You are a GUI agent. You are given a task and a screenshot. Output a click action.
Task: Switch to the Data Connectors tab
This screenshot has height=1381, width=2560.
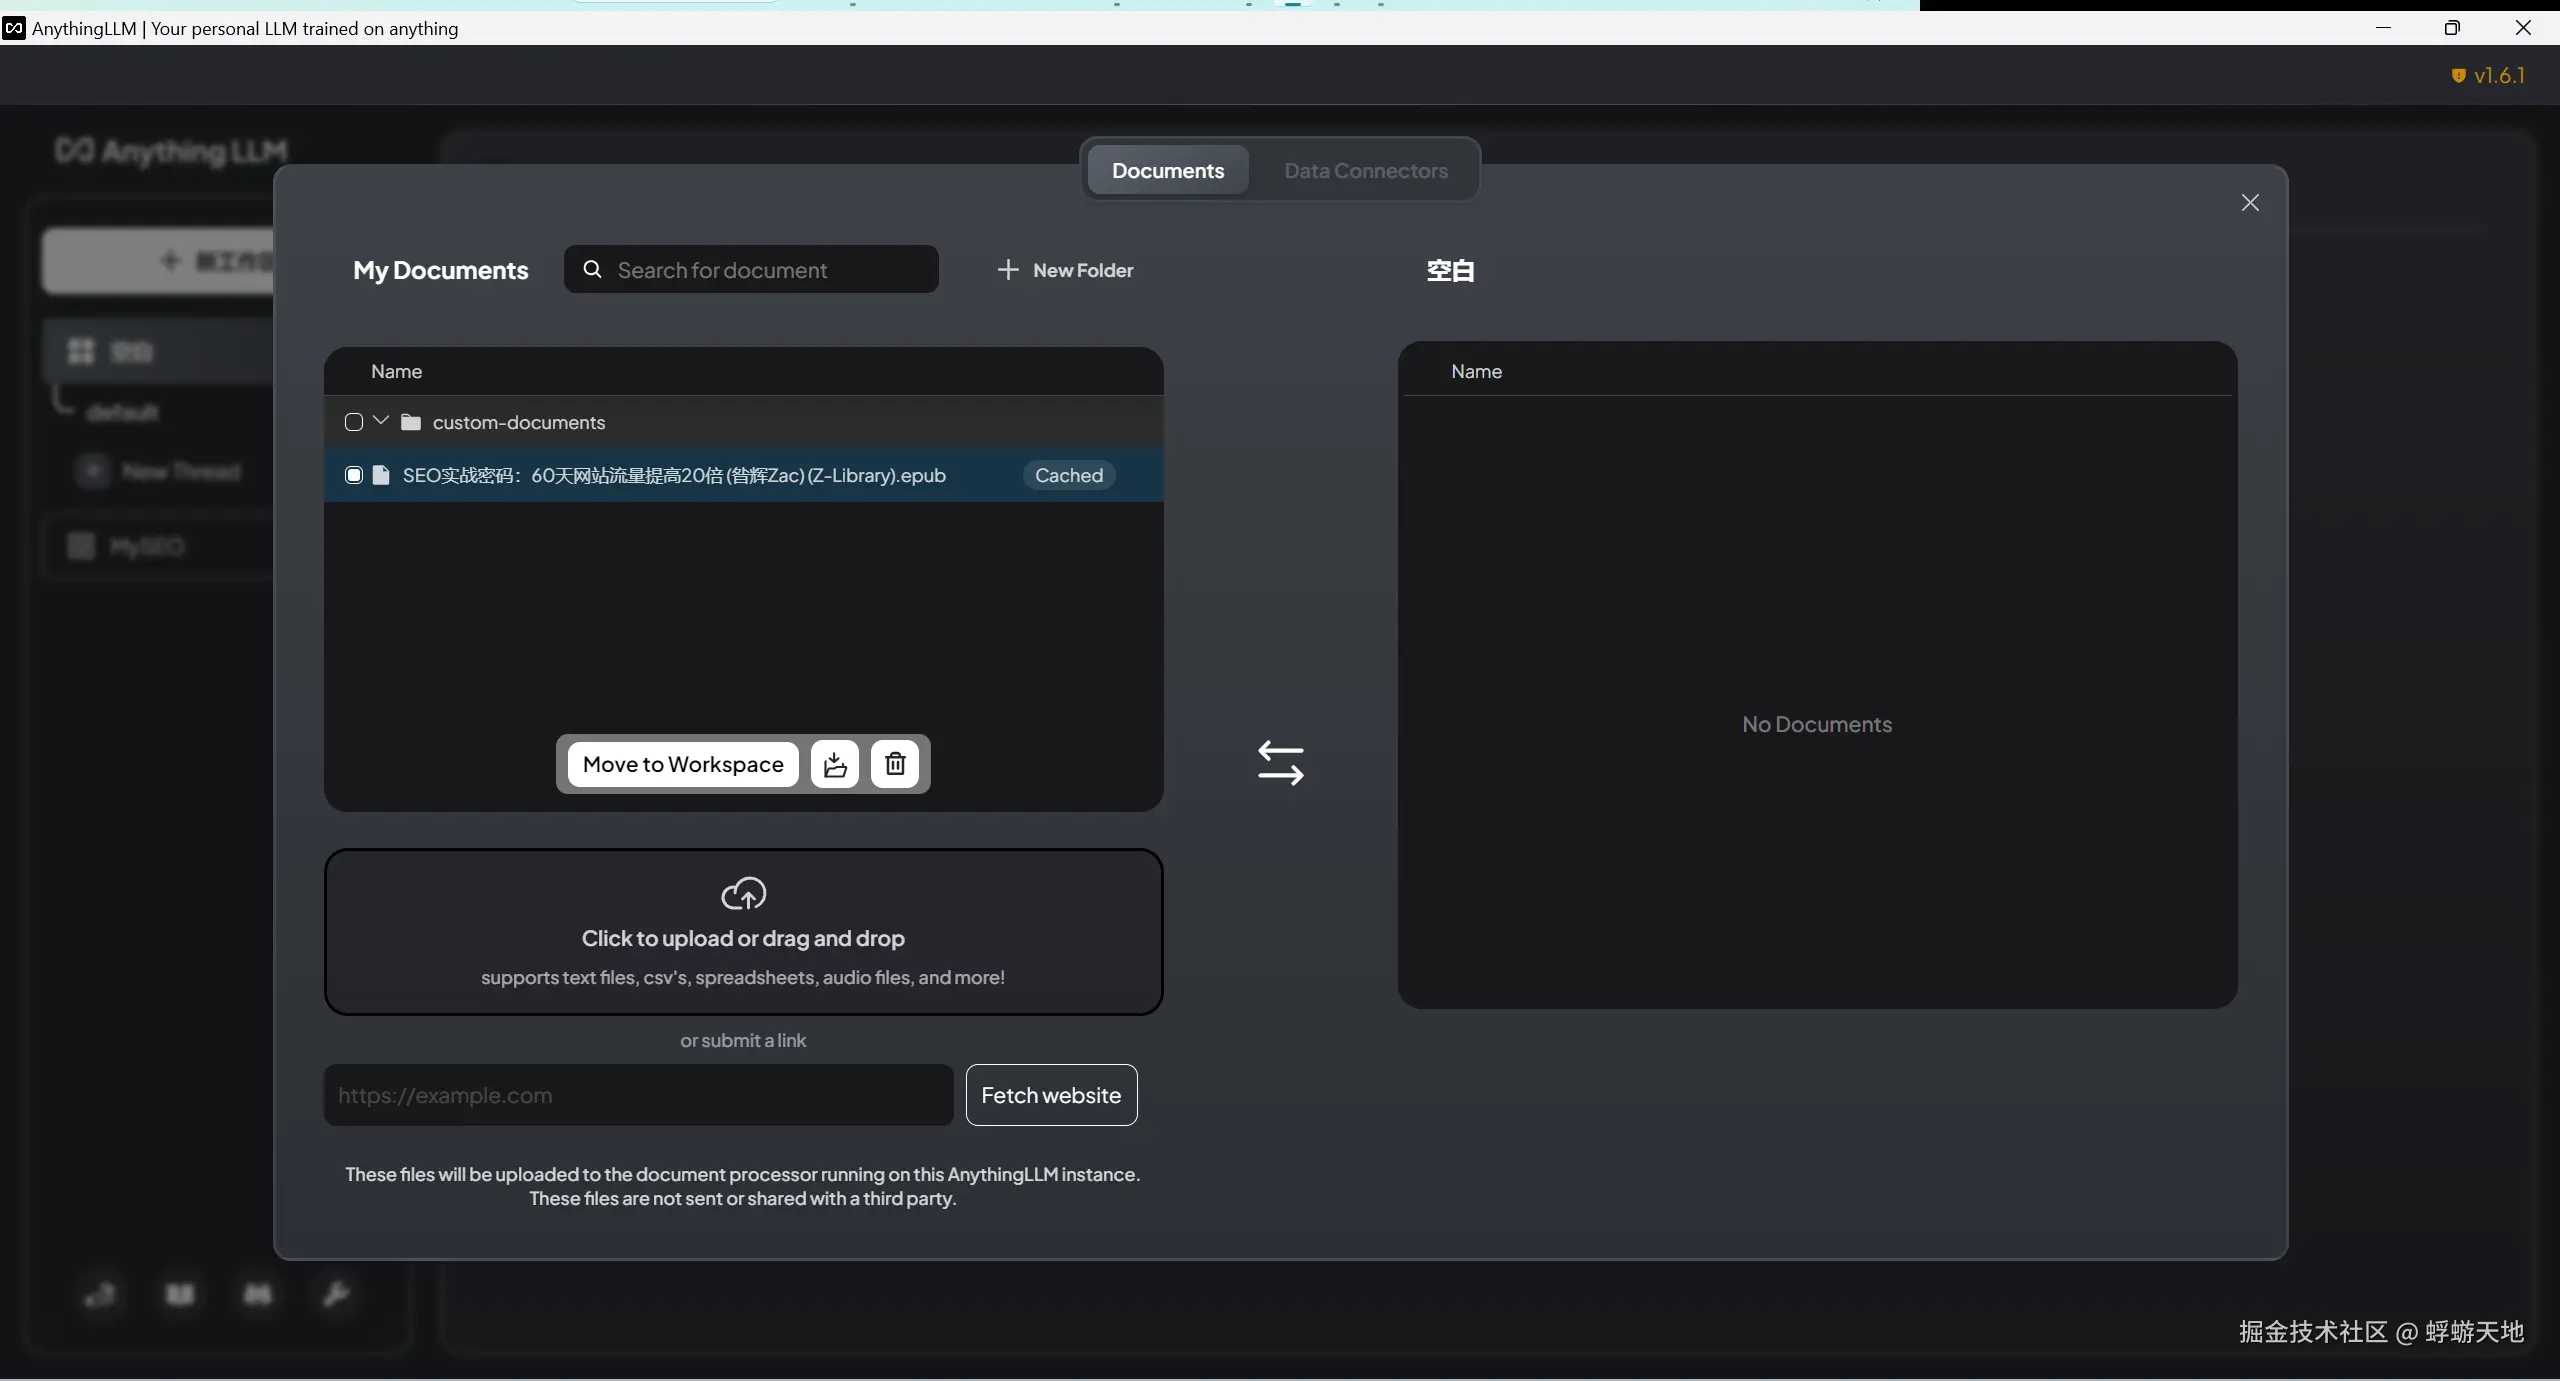pos(1365,171)
